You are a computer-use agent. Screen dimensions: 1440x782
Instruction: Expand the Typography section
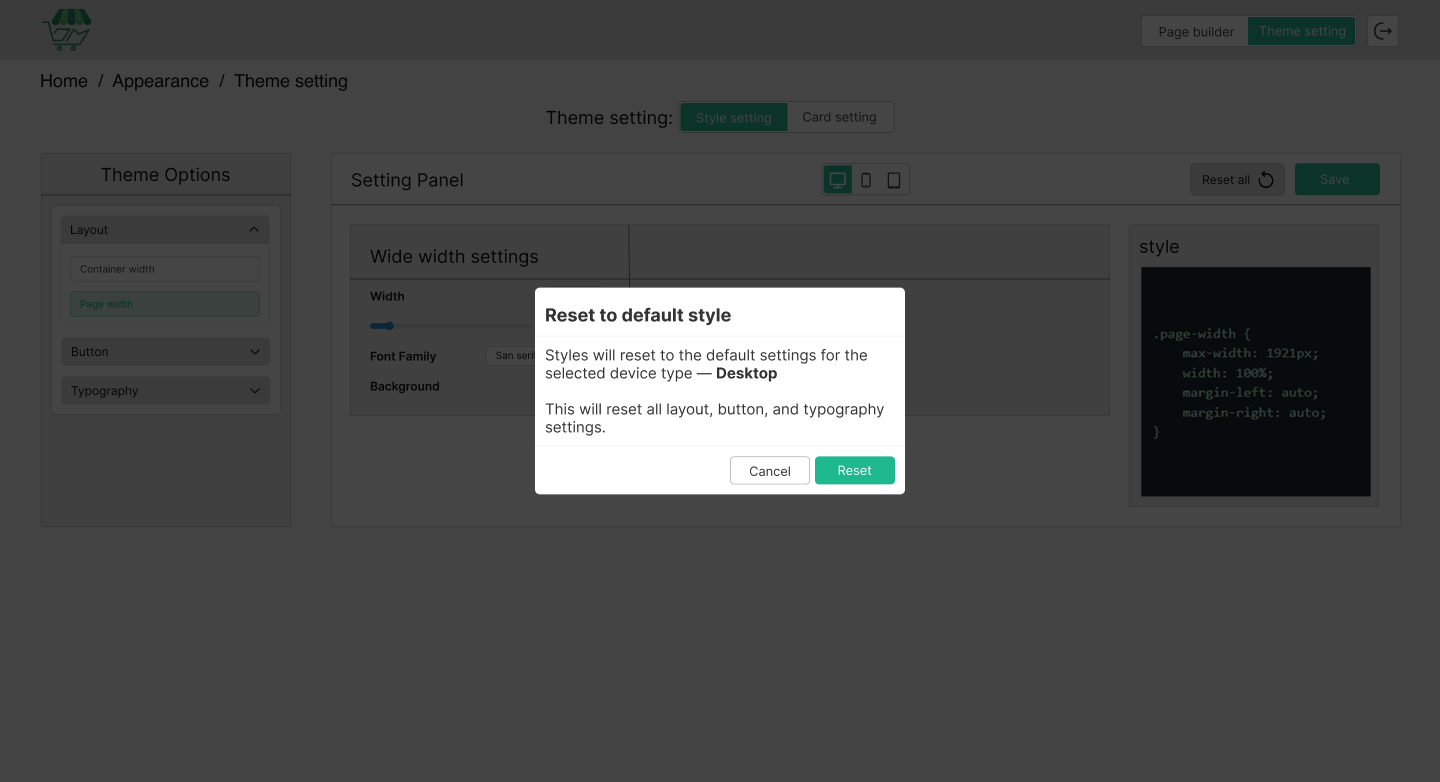165,391
